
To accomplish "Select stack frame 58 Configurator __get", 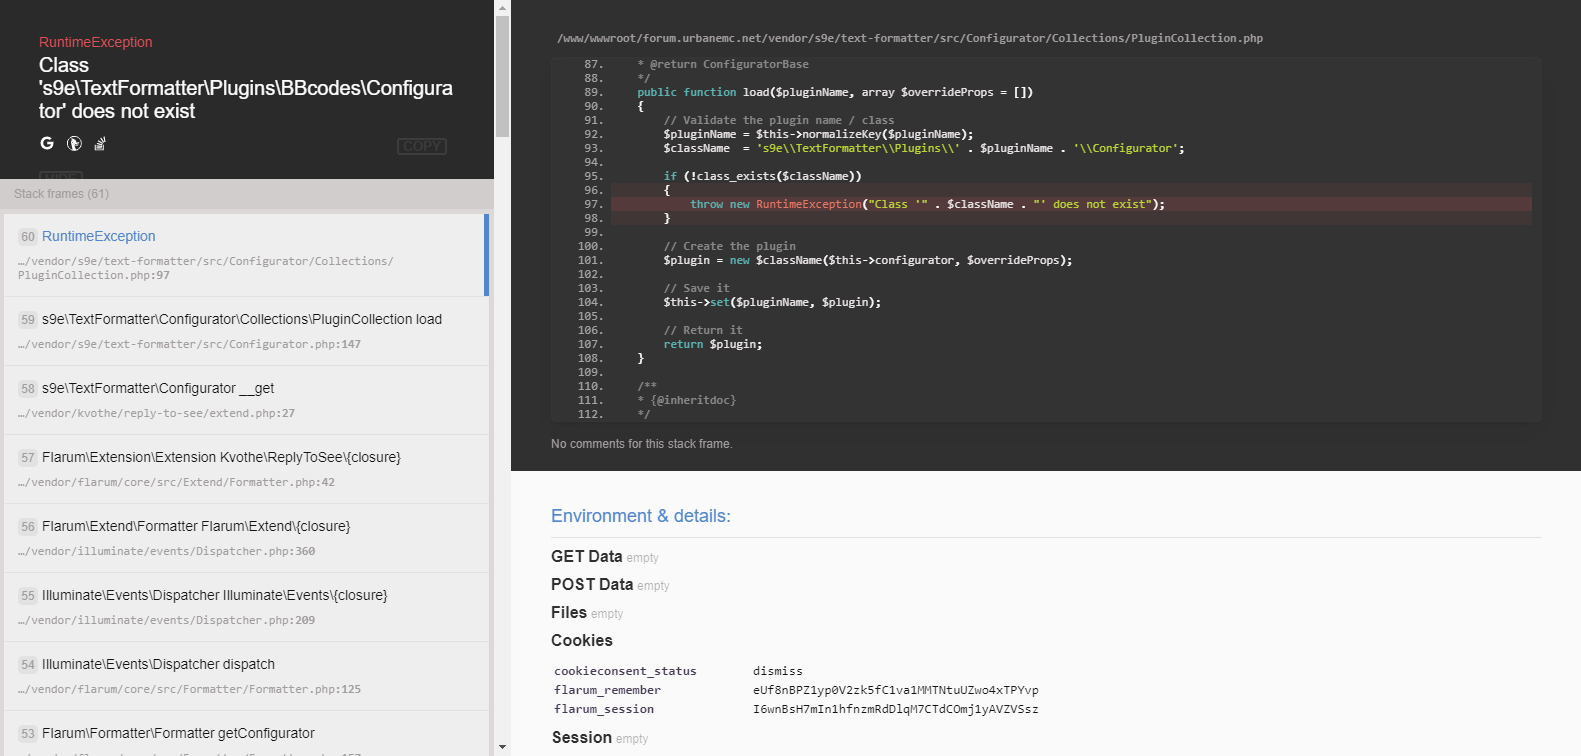I will point(158,389).
